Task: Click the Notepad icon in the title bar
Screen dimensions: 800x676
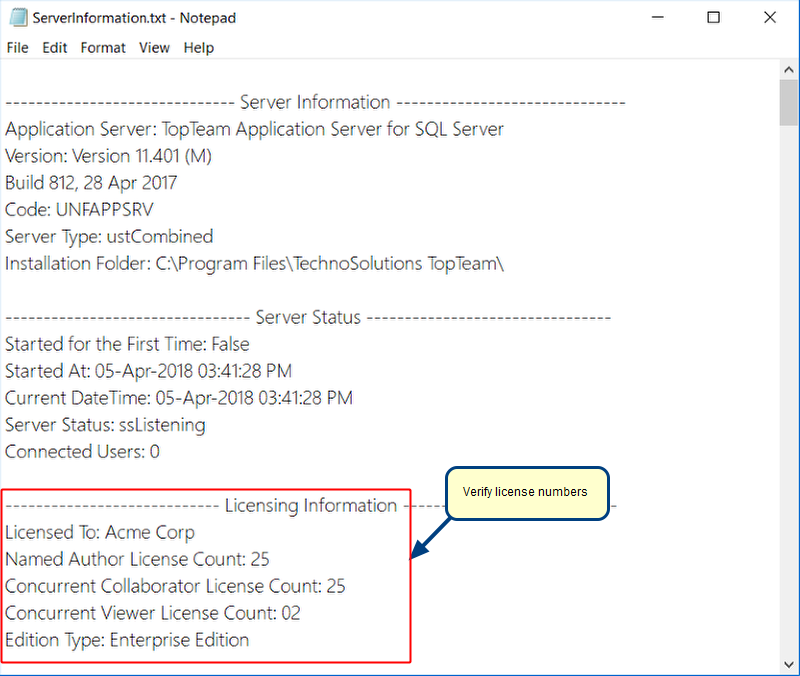Action: click(17, 18)
